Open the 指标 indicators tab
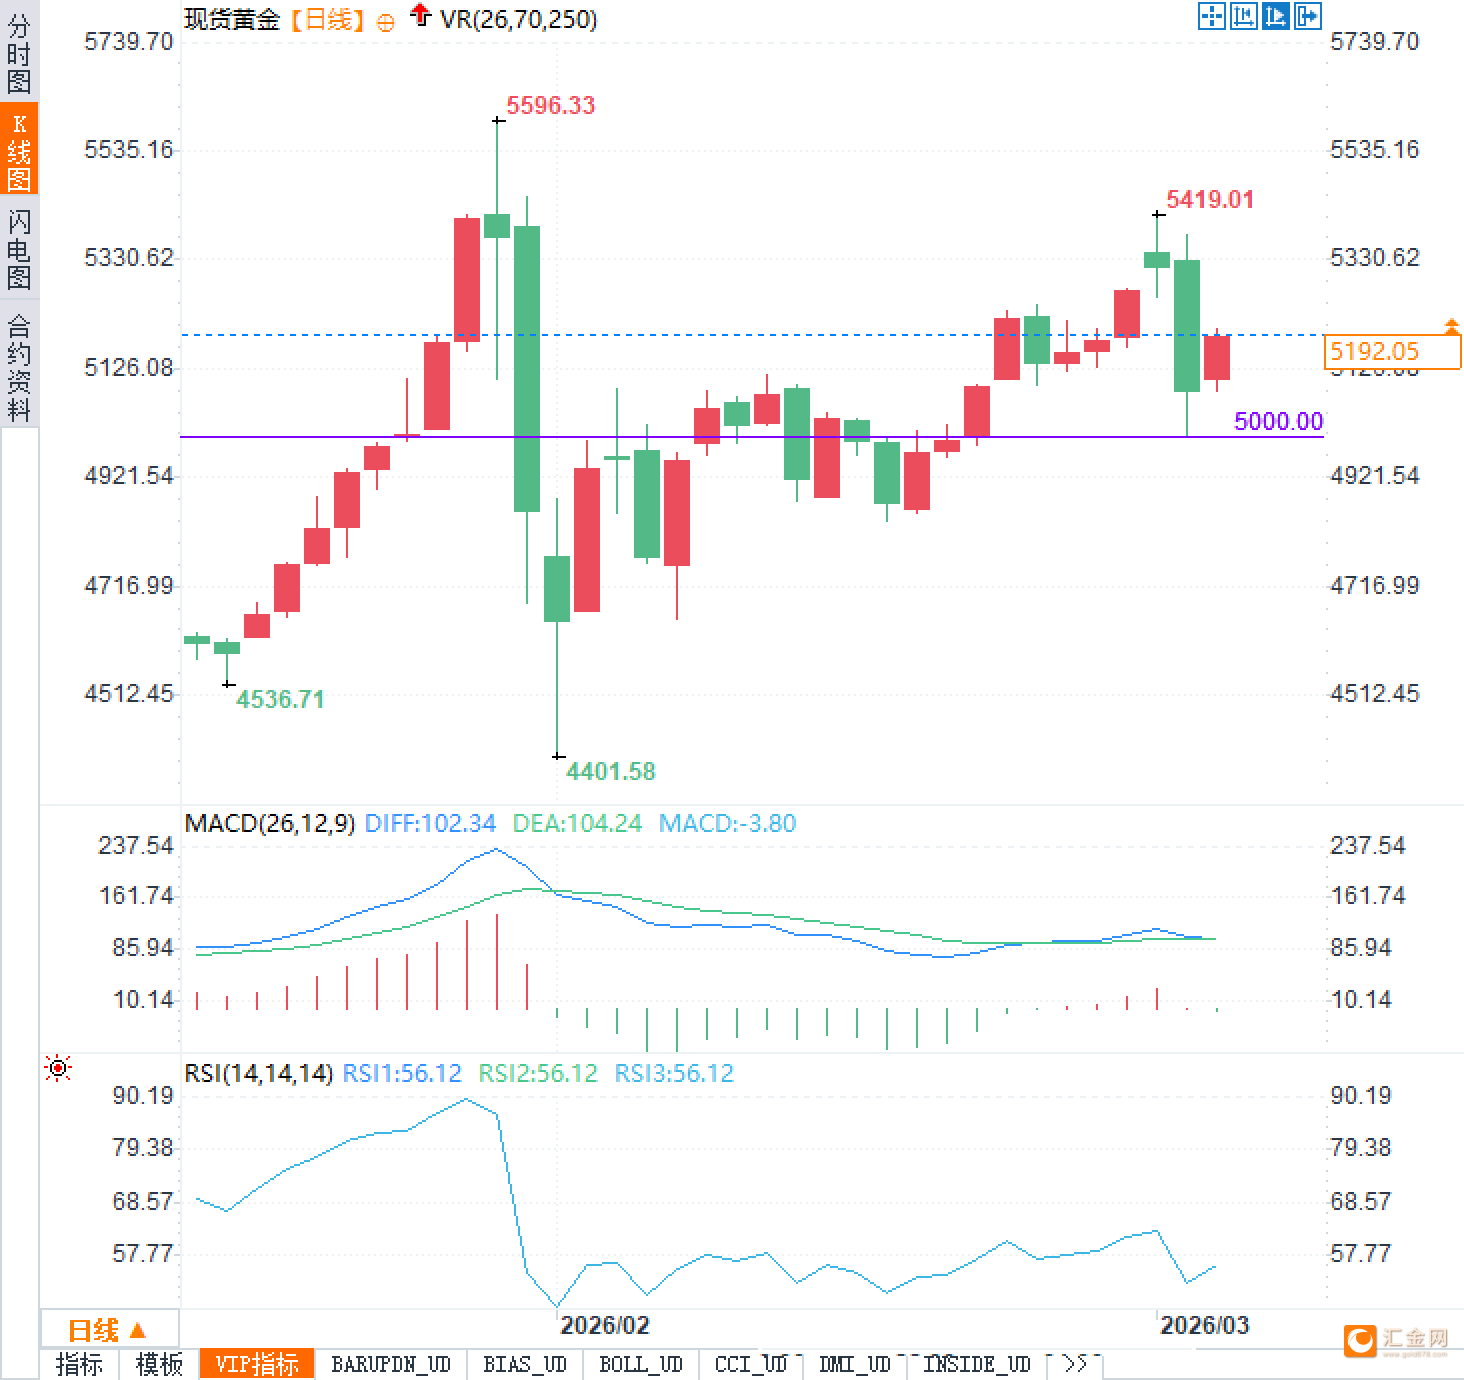Screen dimensions: 1464x1380 click(x=80, y=1364)
